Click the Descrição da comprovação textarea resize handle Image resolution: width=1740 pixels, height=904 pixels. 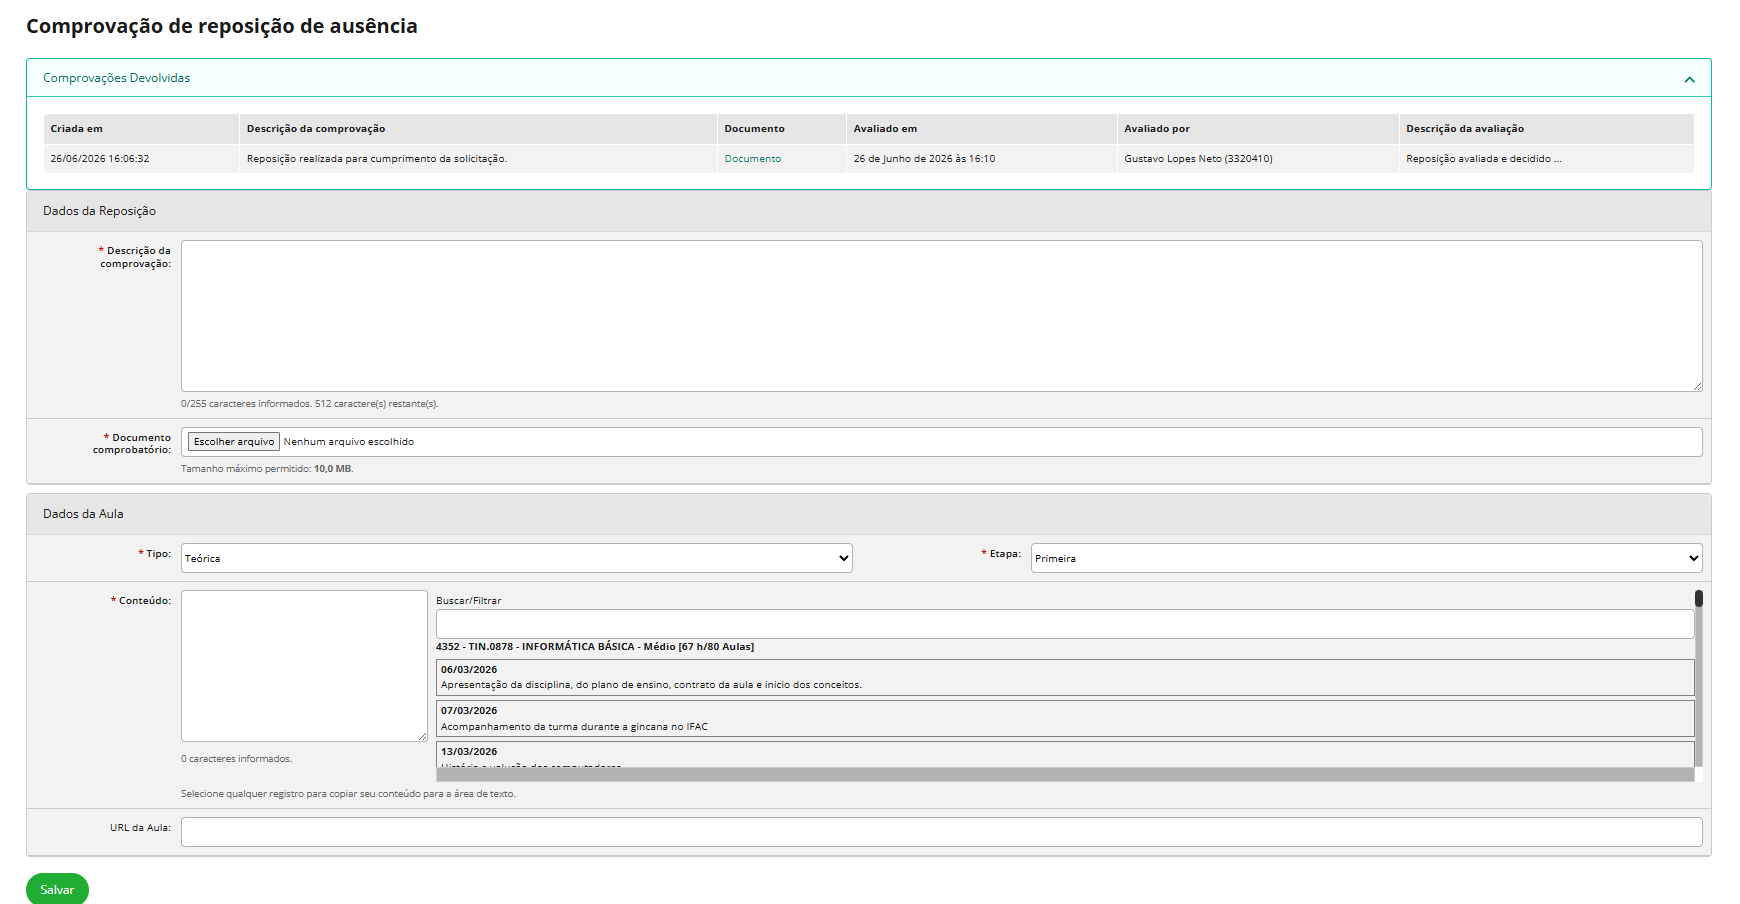[1696, 385]
